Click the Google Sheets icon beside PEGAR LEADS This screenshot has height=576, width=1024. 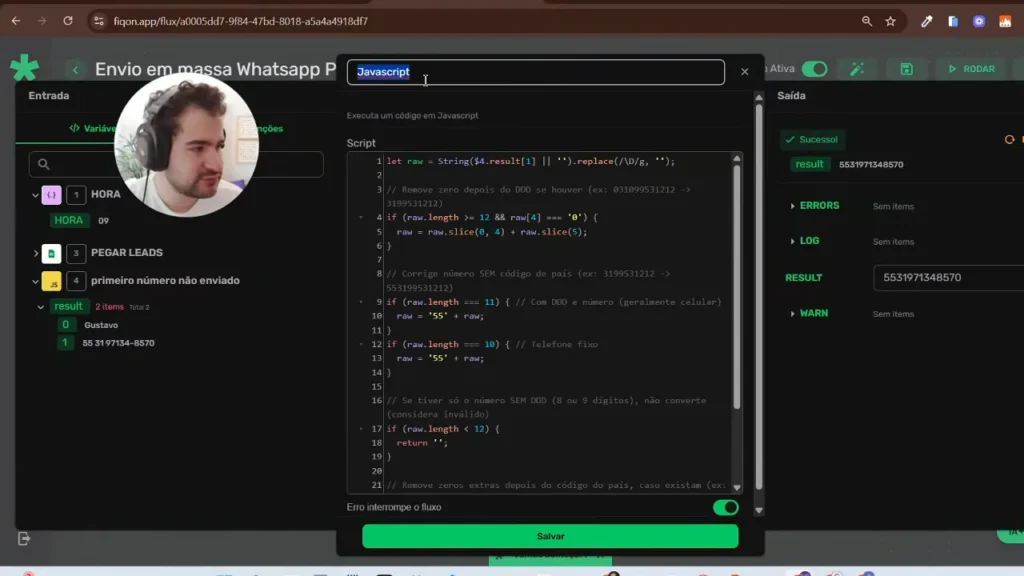[x=51, y=253]
